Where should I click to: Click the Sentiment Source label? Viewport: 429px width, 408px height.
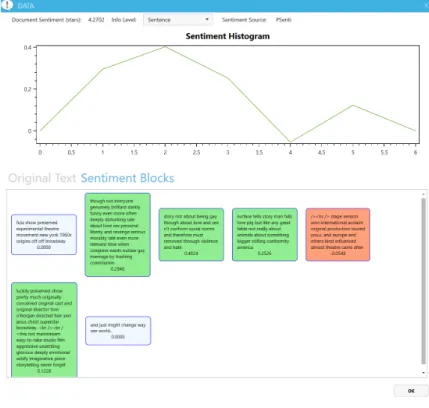point(244,20)
